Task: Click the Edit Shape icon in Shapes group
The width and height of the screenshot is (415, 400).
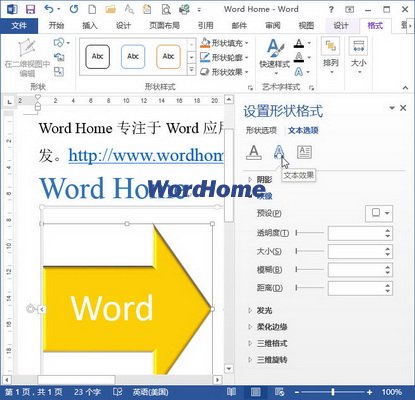Action: coord(60,42)
